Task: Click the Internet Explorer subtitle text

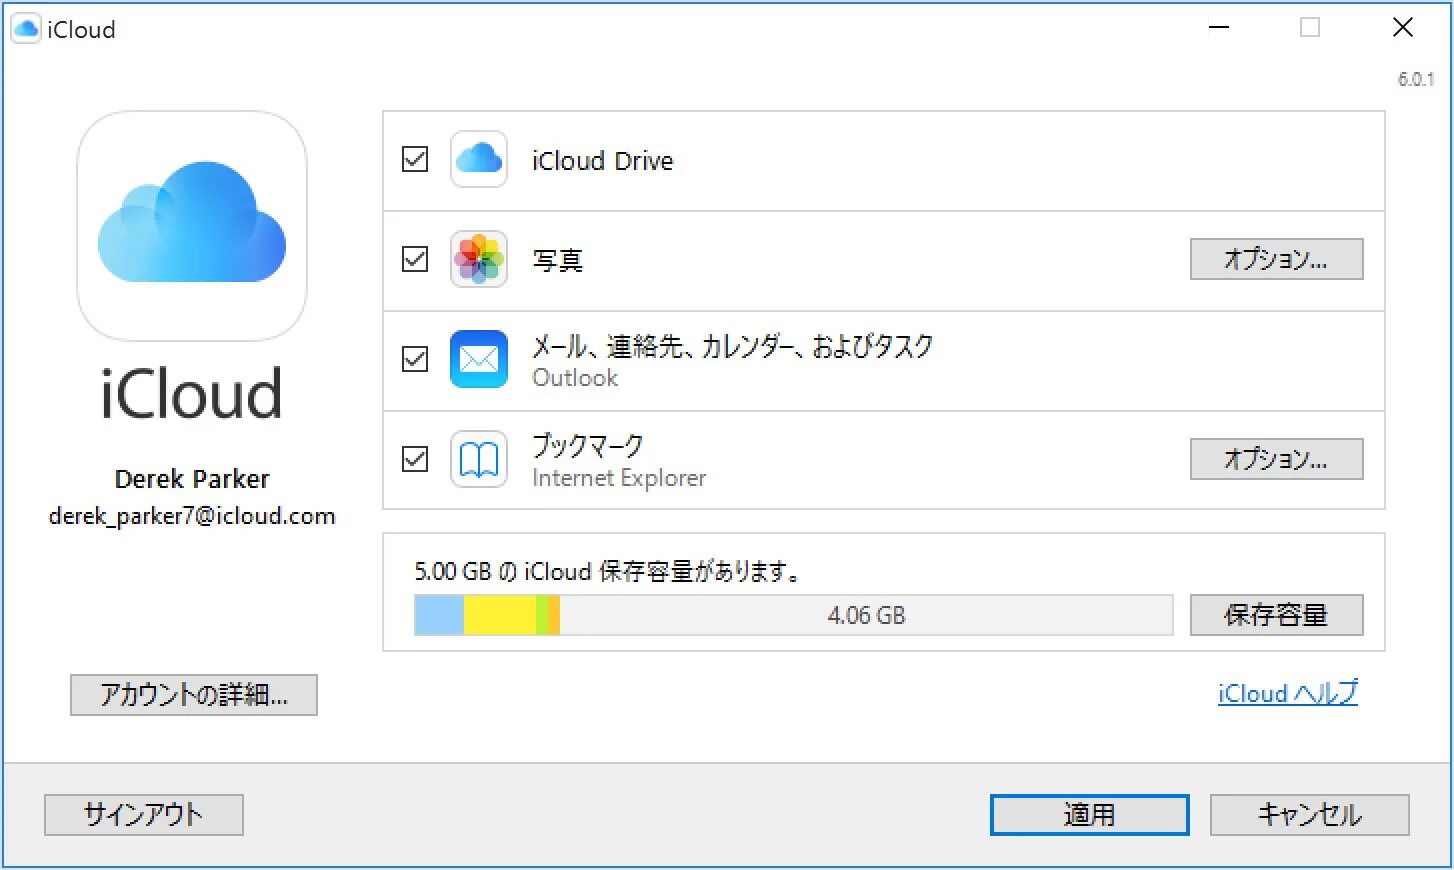Action: click(619, 478)
